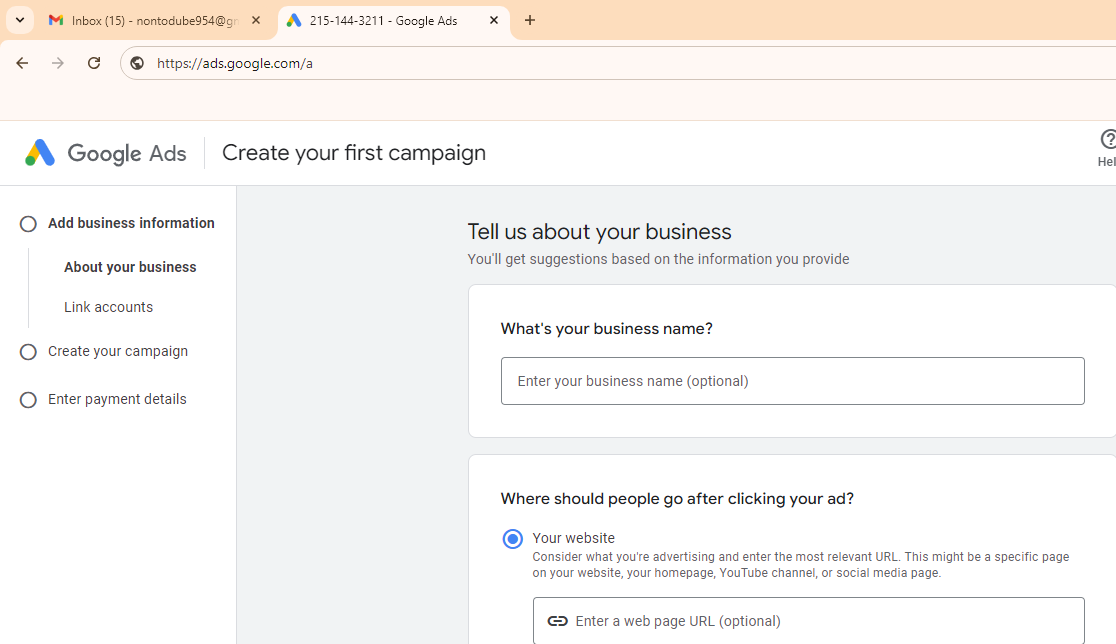Open Link accounts in sidebar
The height and width of the screenshot is (644, 1116).
108,307
